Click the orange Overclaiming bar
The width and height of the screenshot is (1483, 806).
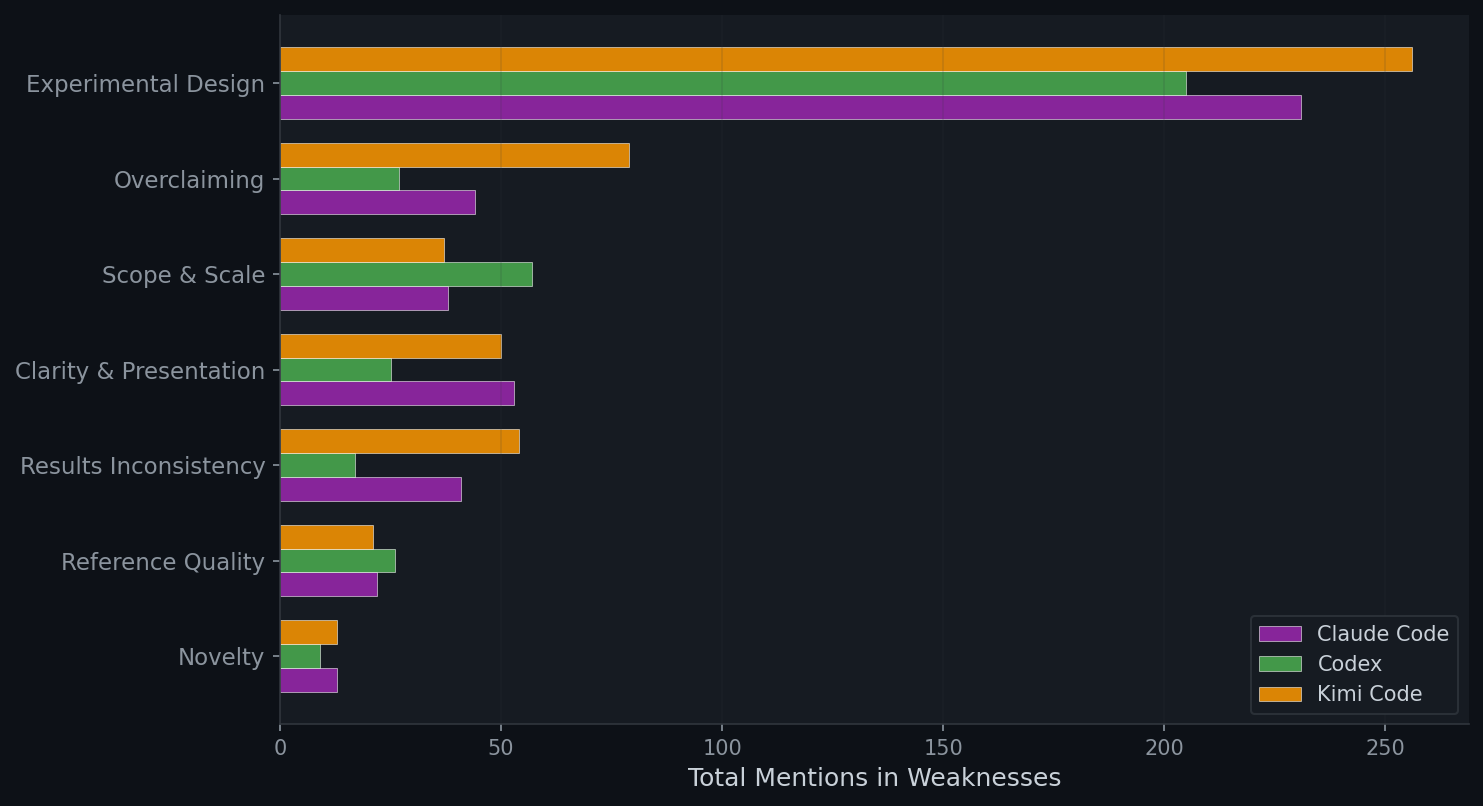click(x=454, y=155)
